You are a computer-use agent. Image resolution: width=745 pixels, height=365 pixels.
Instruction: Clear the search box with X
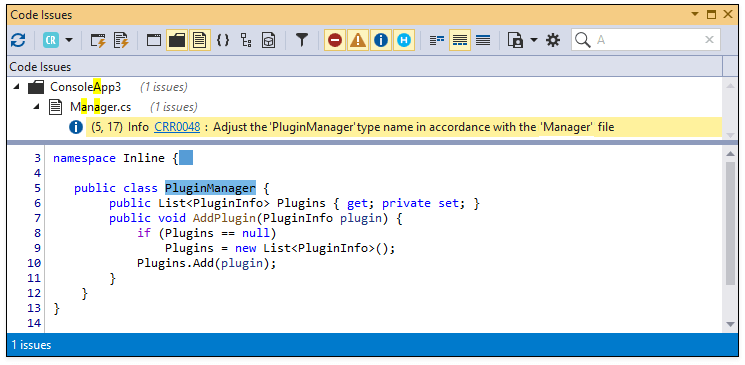(x=709, y=40)
